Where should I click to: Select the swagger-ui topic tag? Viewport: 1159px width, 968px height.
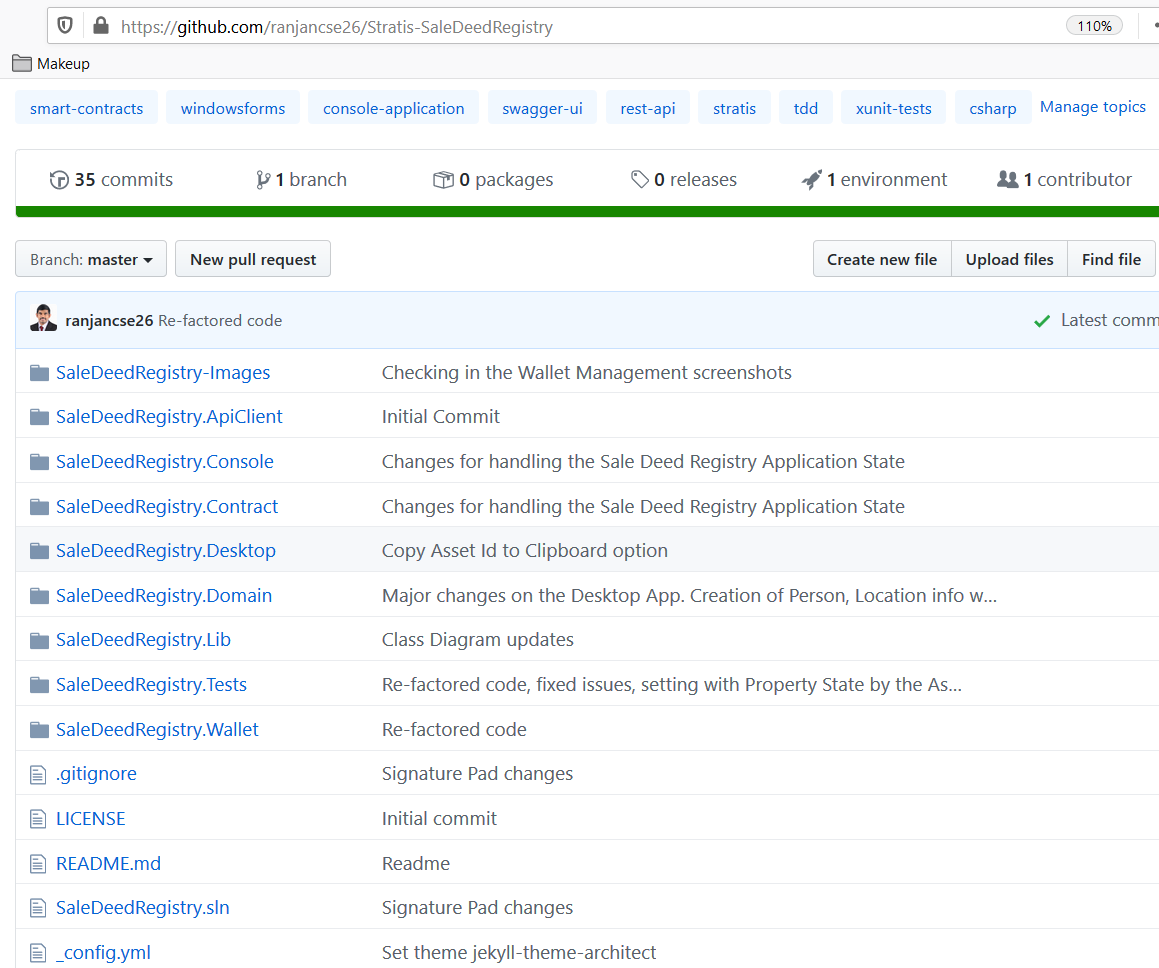542,108
